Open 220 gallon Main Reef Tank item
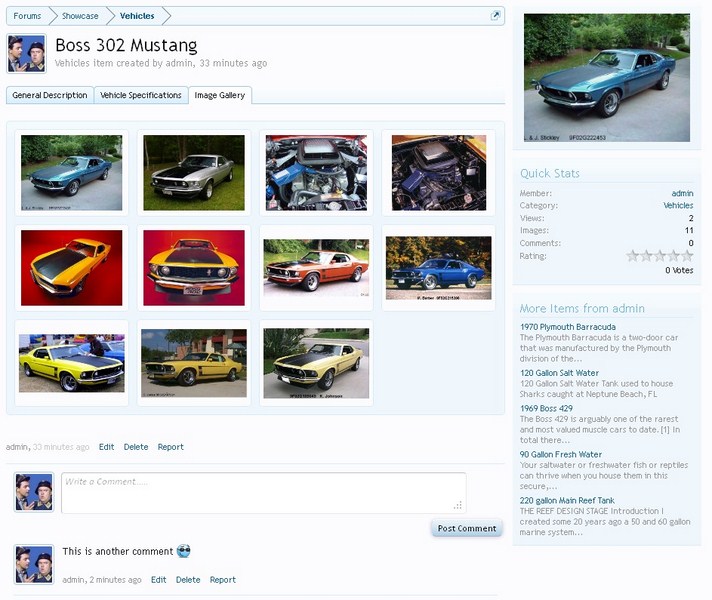Image resolution: width=712 pixels, height=600 pixels. coord(567,500)
